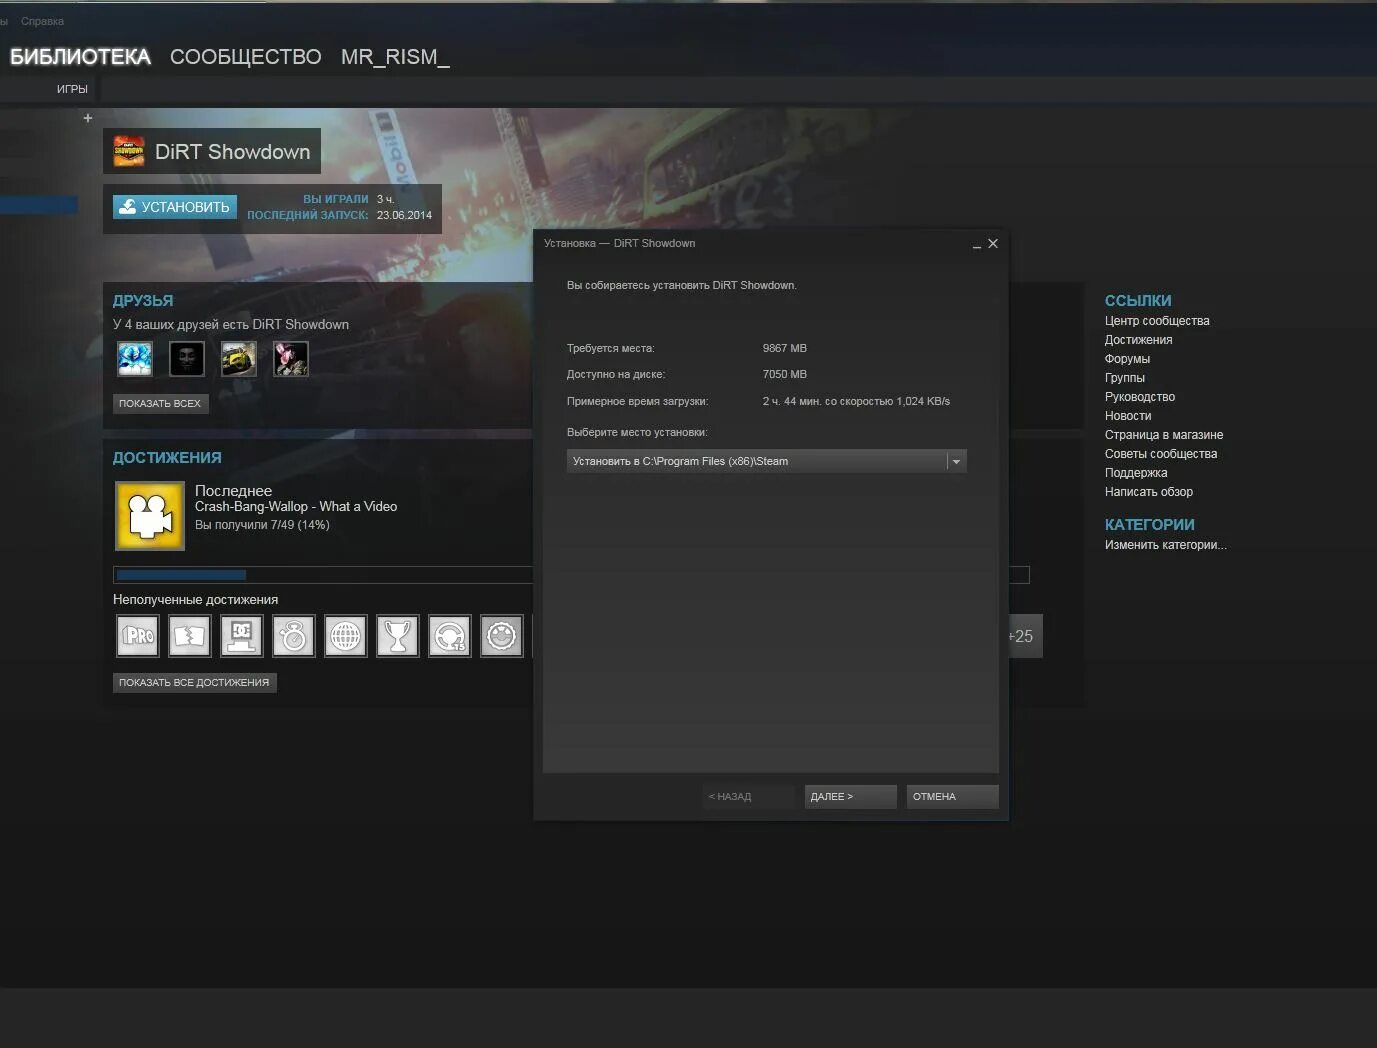Image resolution: width=1377 pixels, height=1048 pixels.
Task: Select the DC logo unearned achievement icon
Action: [x=242, y=636]
